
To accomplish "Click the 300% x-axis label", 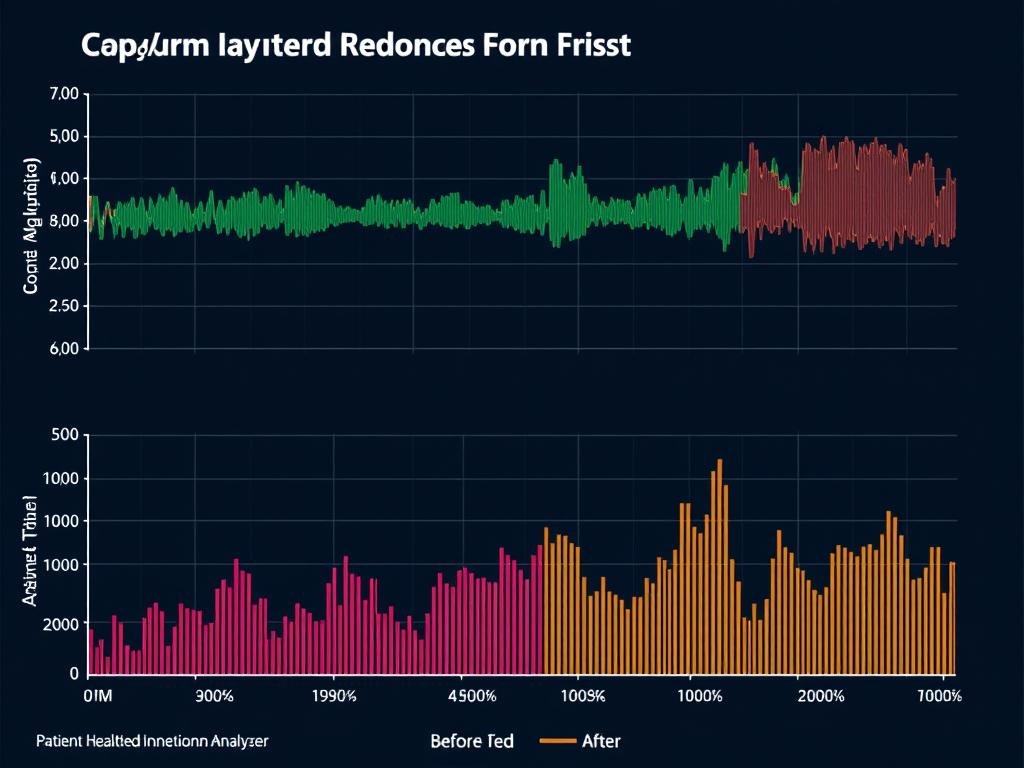I will tap(214, 697).
